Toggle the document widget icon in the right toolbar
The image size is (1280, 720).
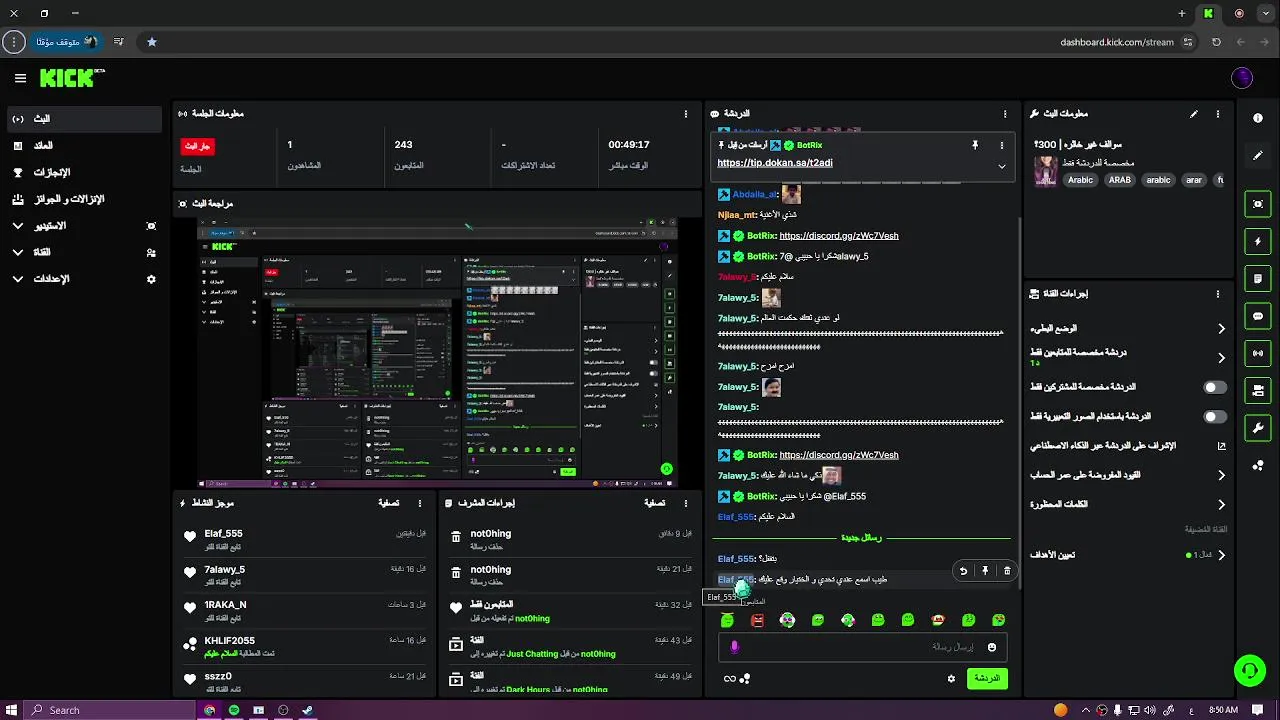pyautogui.click(x=1258, y=278)
